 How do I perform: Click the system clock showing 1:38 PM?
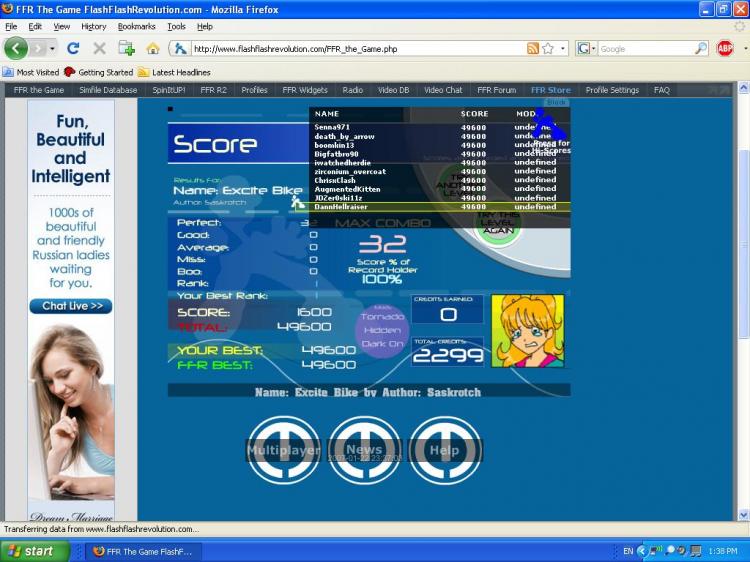722,551
